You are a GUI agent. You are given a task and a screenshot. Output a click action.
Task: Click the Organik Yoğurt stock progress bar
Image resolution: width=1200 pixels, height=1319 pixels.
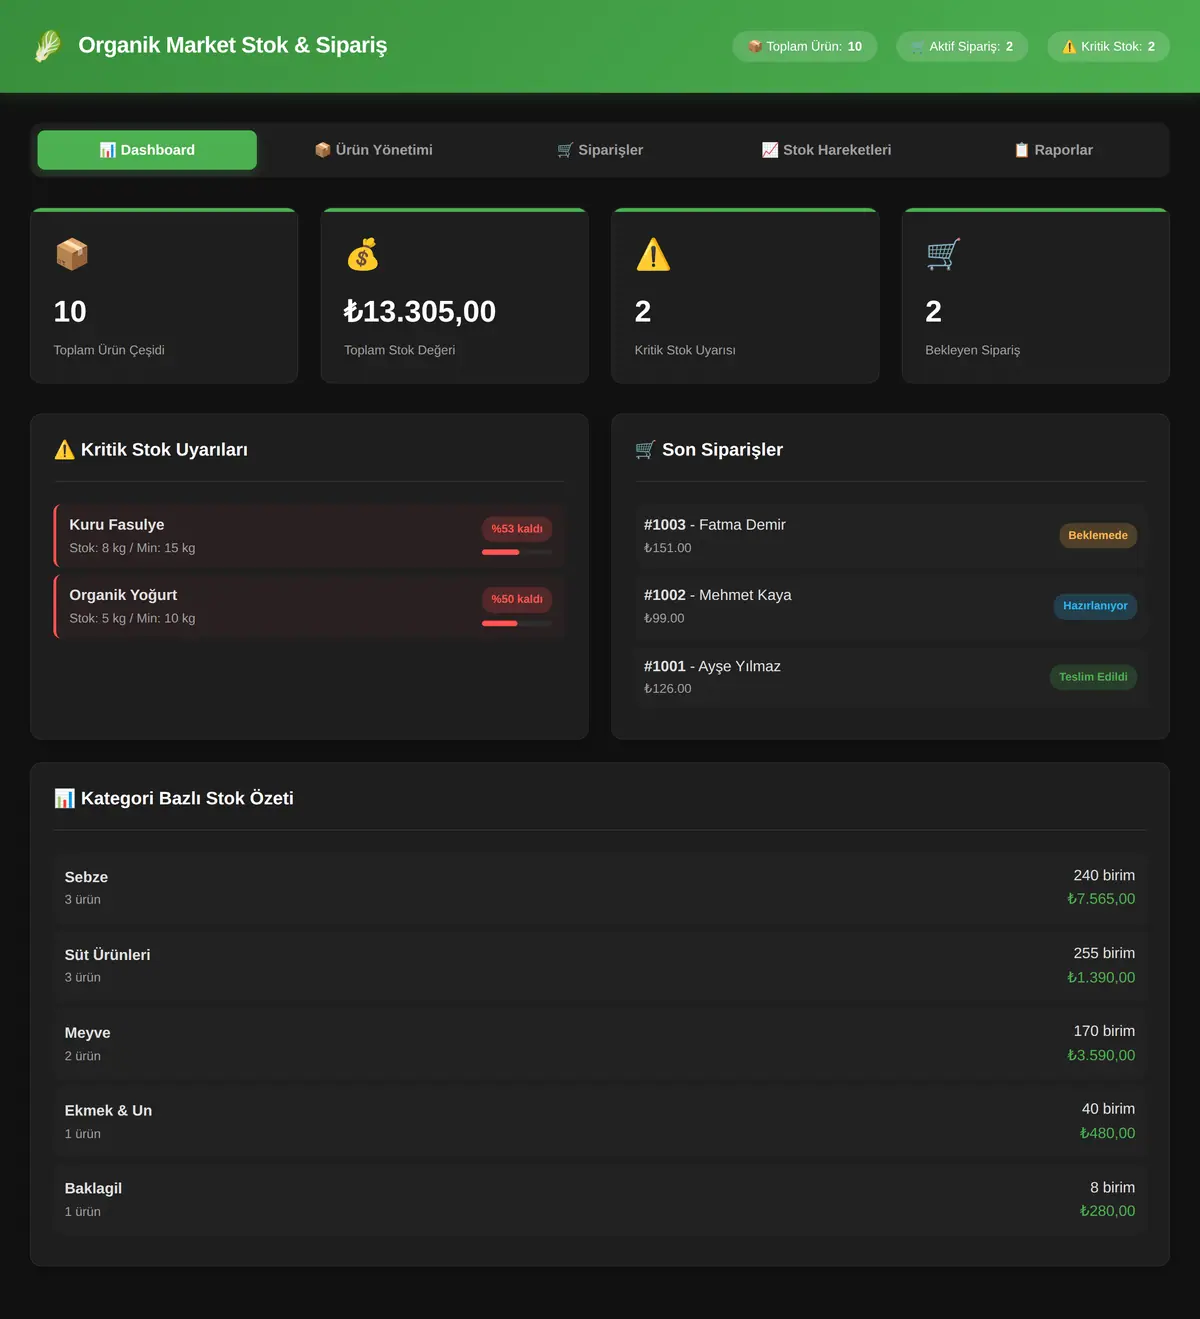click(517, 623)
